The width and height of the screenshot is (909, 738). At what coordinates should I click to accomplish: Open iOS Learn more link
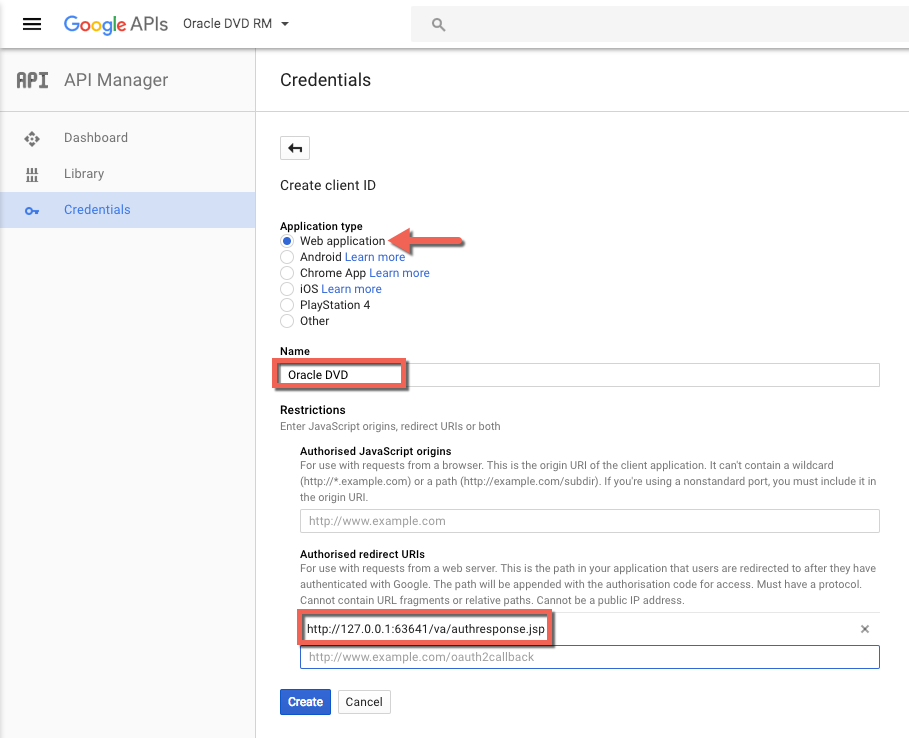click(351, 289)
